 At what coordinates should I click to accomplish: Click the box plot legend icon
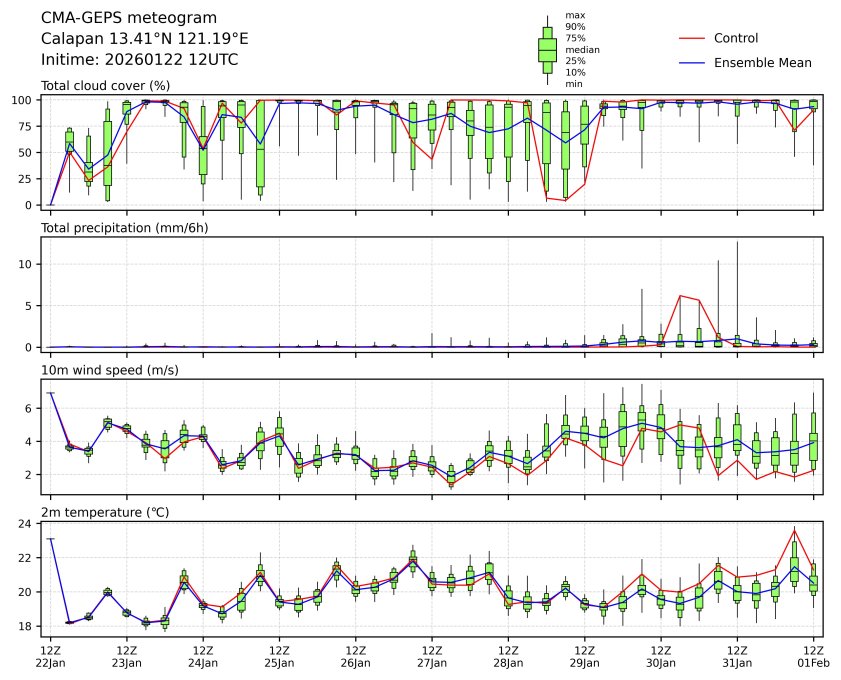click(x=547, y=50)
